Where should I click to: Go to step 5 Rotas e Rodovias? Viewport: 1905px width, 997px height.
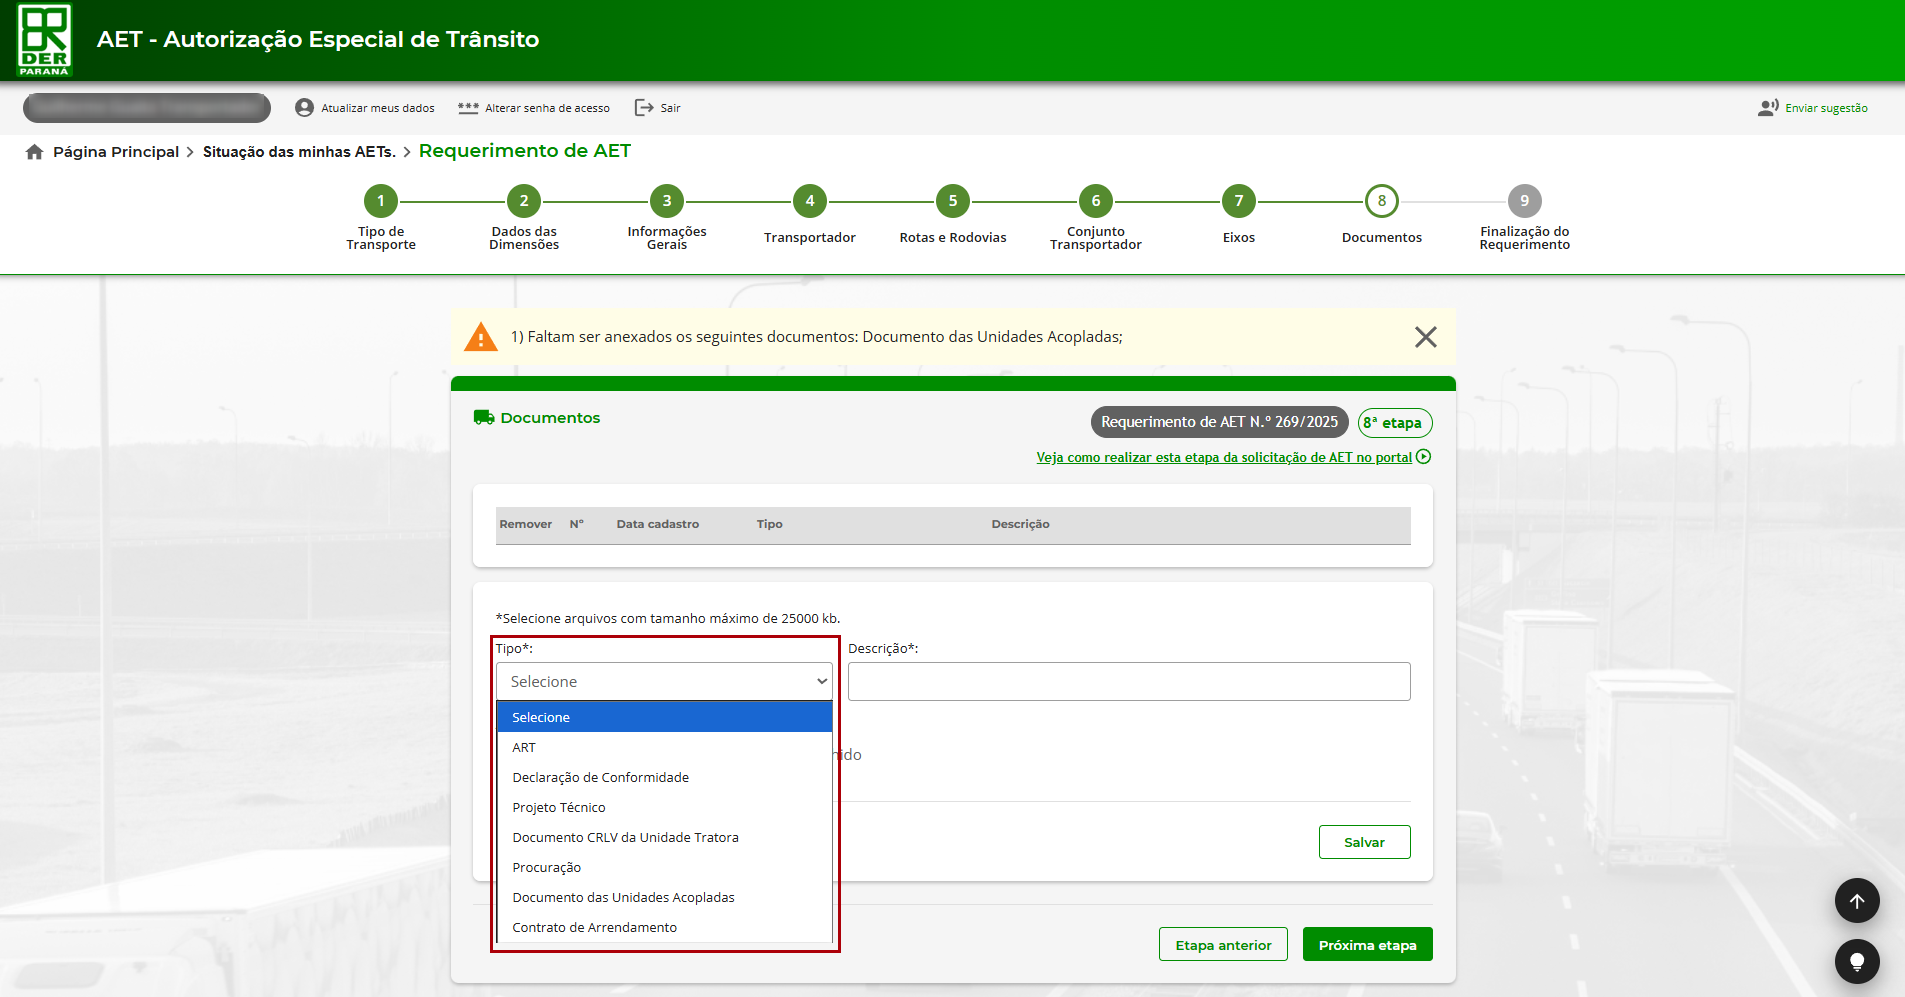pyautogui.click(x=953, y=201)
